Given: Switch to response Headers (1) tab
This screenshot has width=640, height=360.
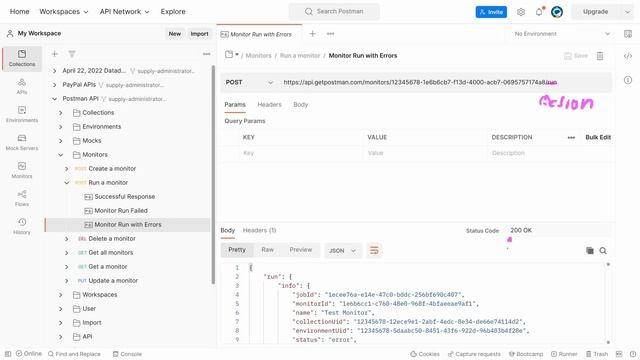Looking at the screenshot, I should click(x=259, y=230).
